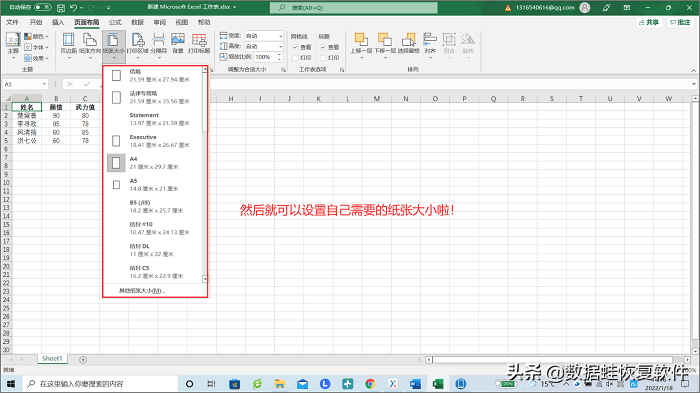The height and width of the screenshot is (393, 700).
Task: Click the Save icon in the title bar
Action: (61, 8)
